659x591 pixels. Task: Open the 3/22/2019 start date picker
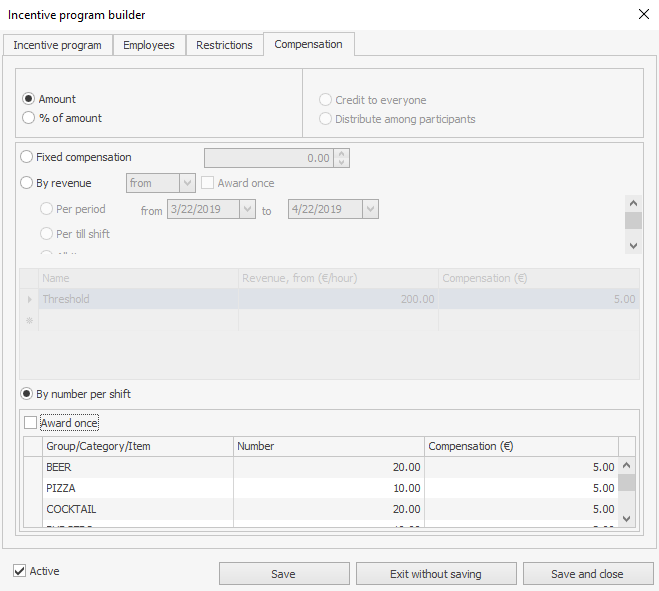pos(247,209)
